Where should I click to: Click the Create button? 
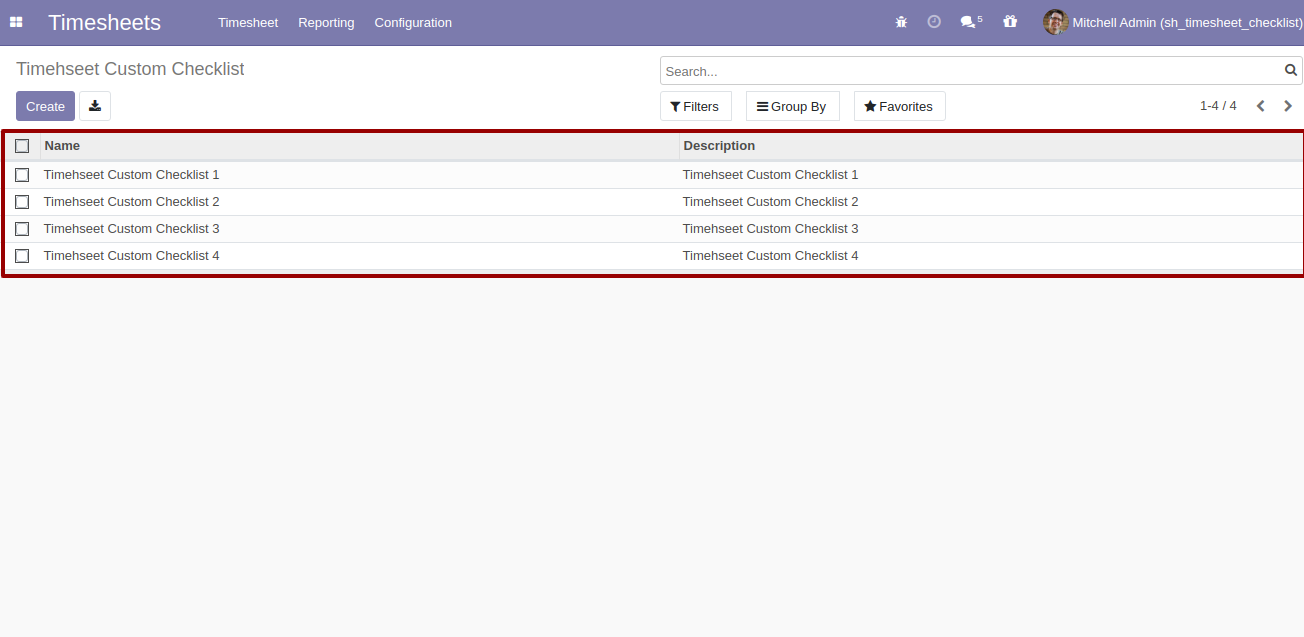coord(45,106)
